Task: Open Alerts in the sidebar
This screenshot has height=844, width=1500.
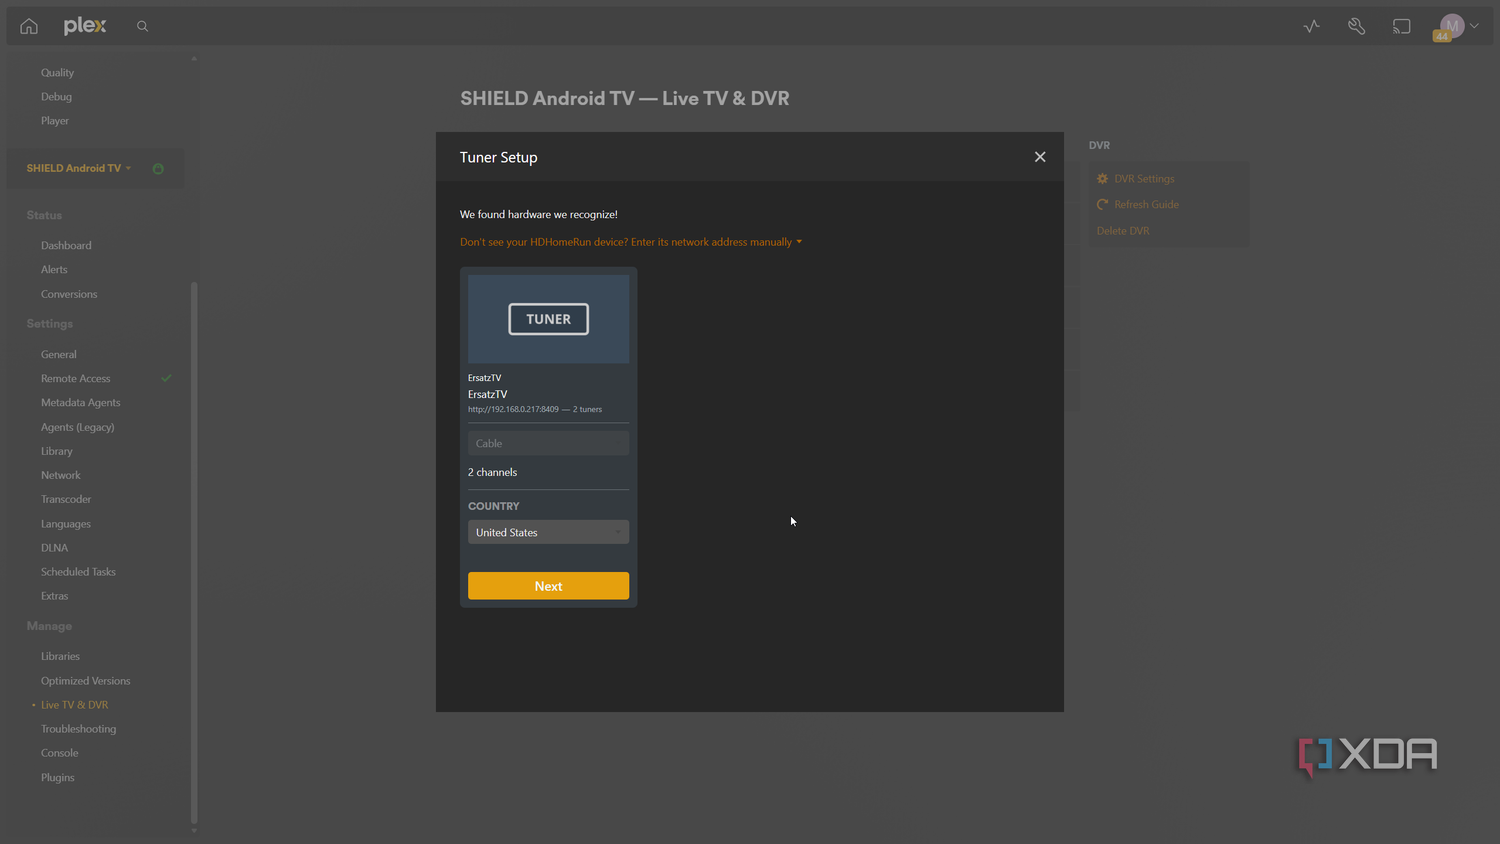Action: 54,270
